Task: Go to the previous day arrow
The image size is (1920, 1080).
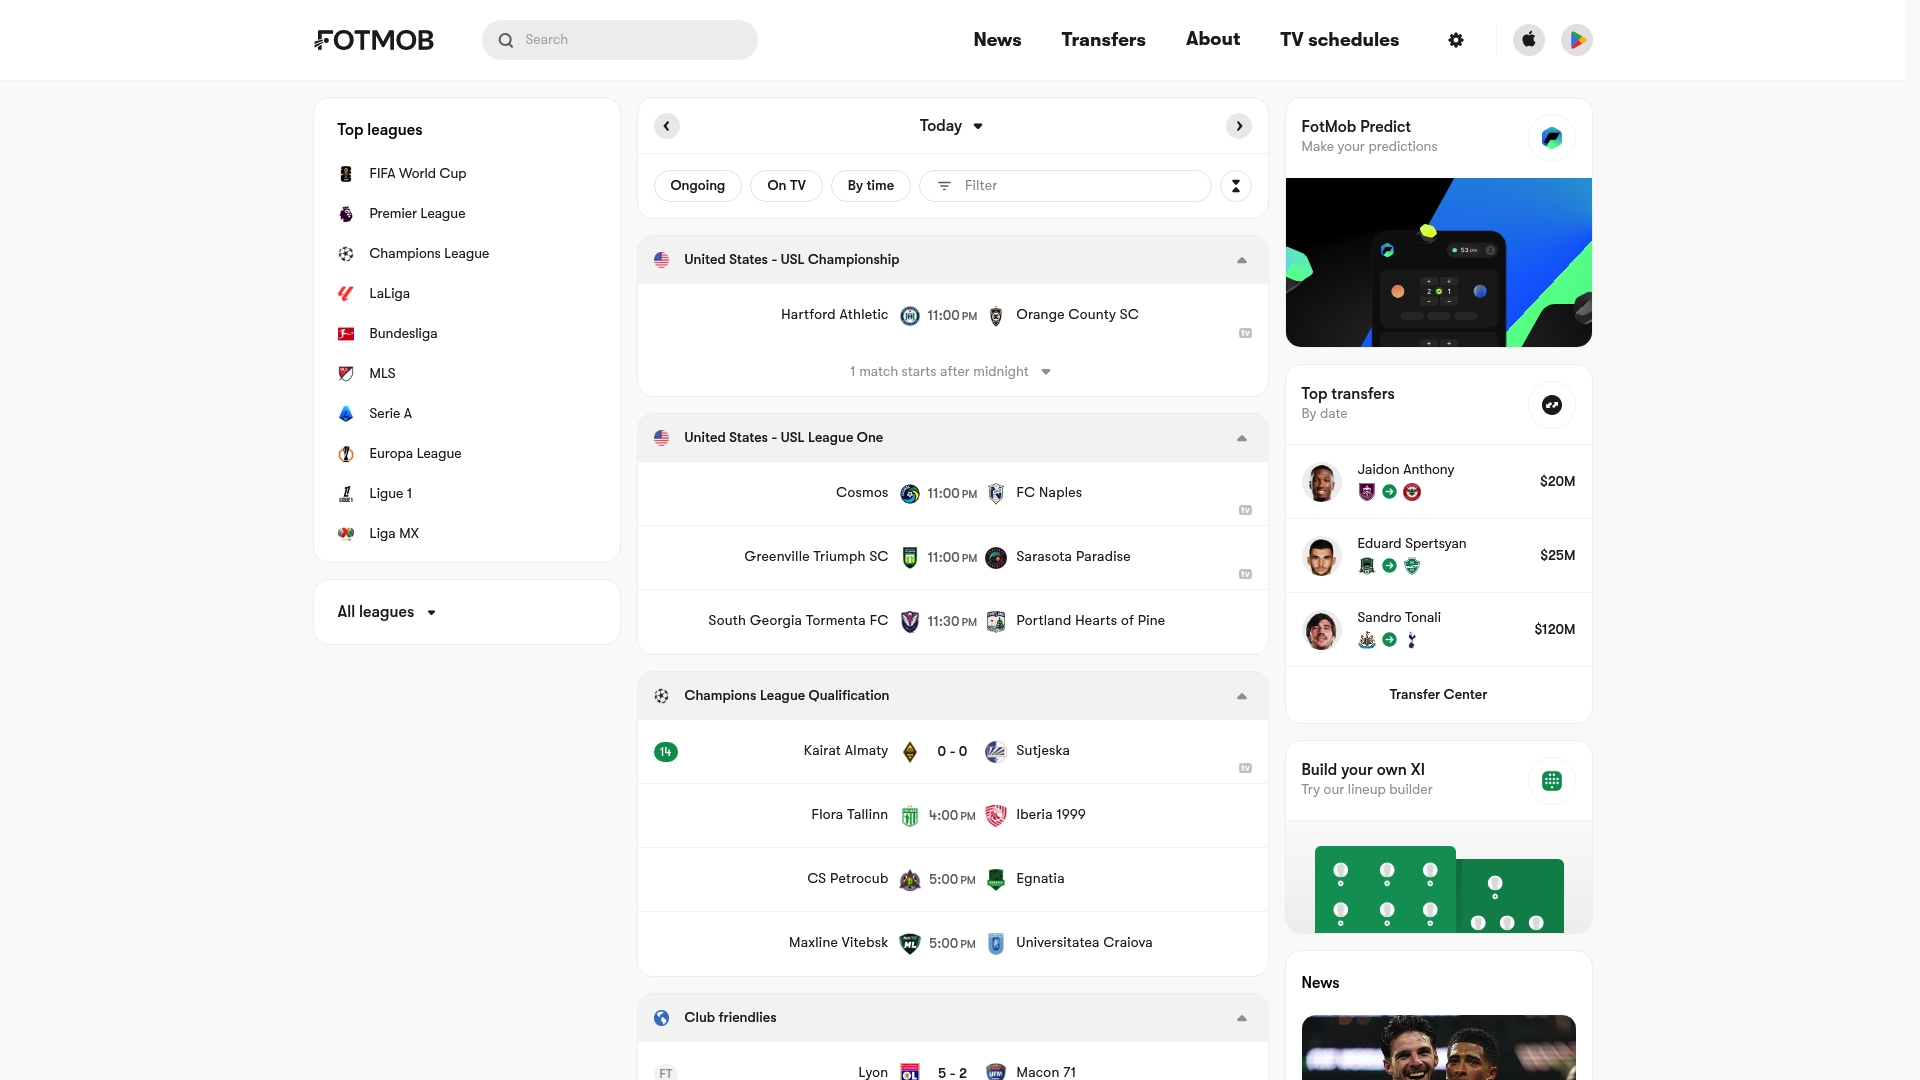Action: (x=667, y=126)
